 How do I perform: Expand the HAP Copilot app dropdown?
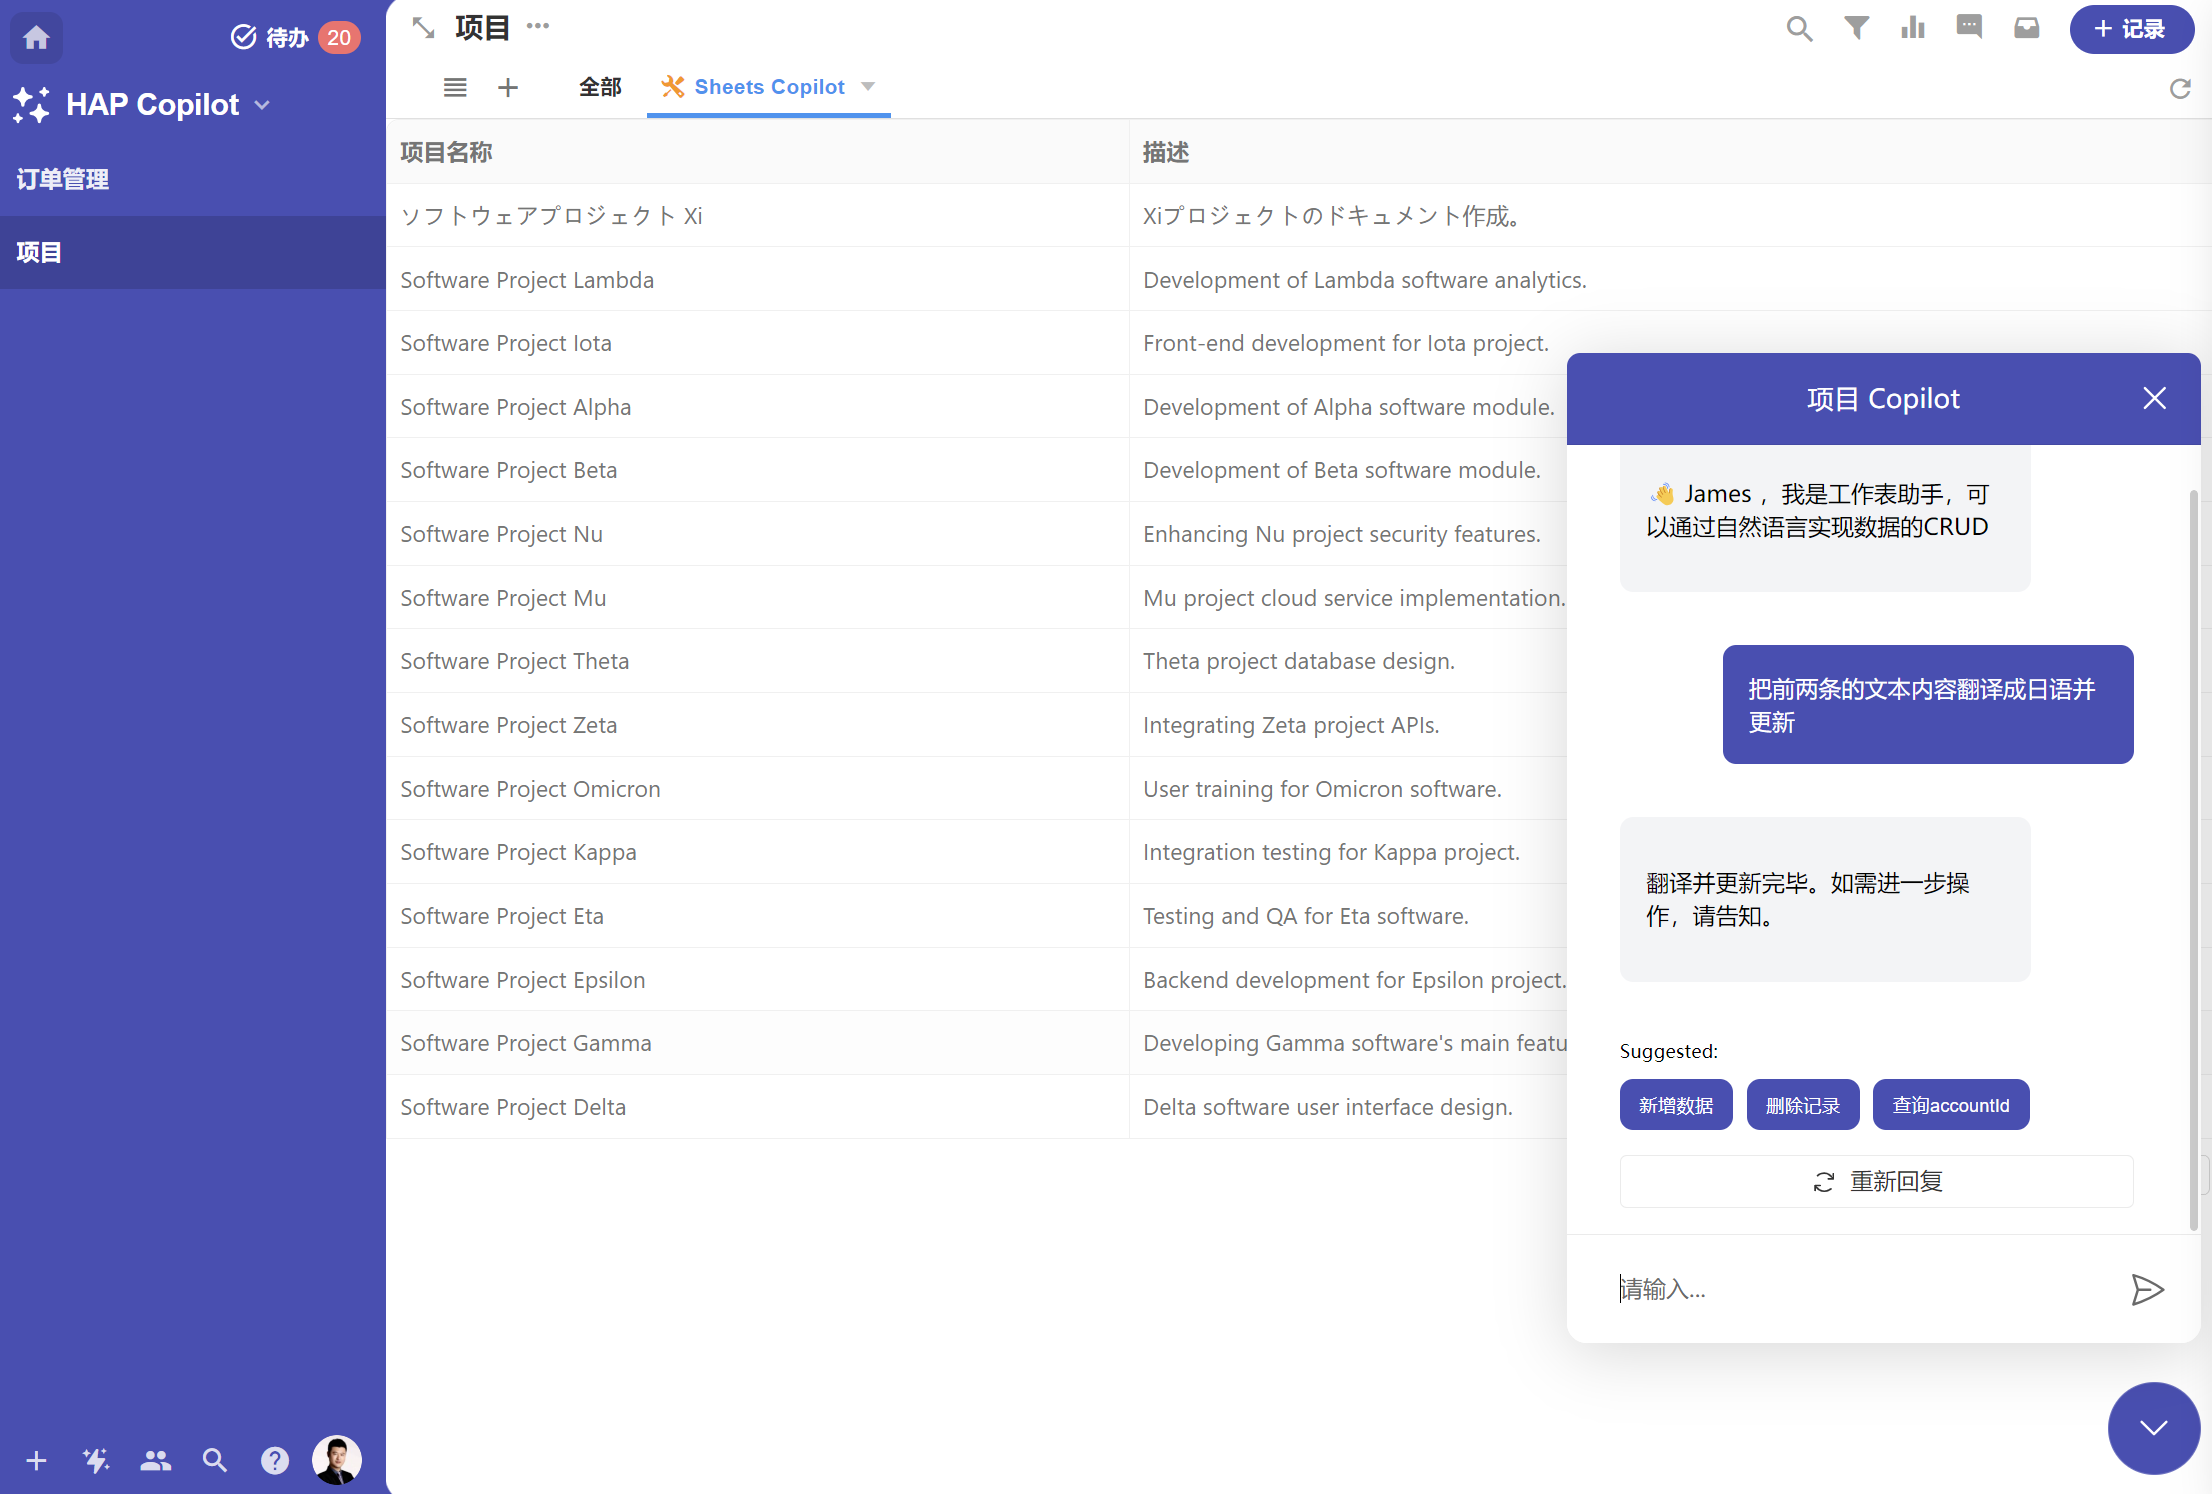tap(263, 105)
